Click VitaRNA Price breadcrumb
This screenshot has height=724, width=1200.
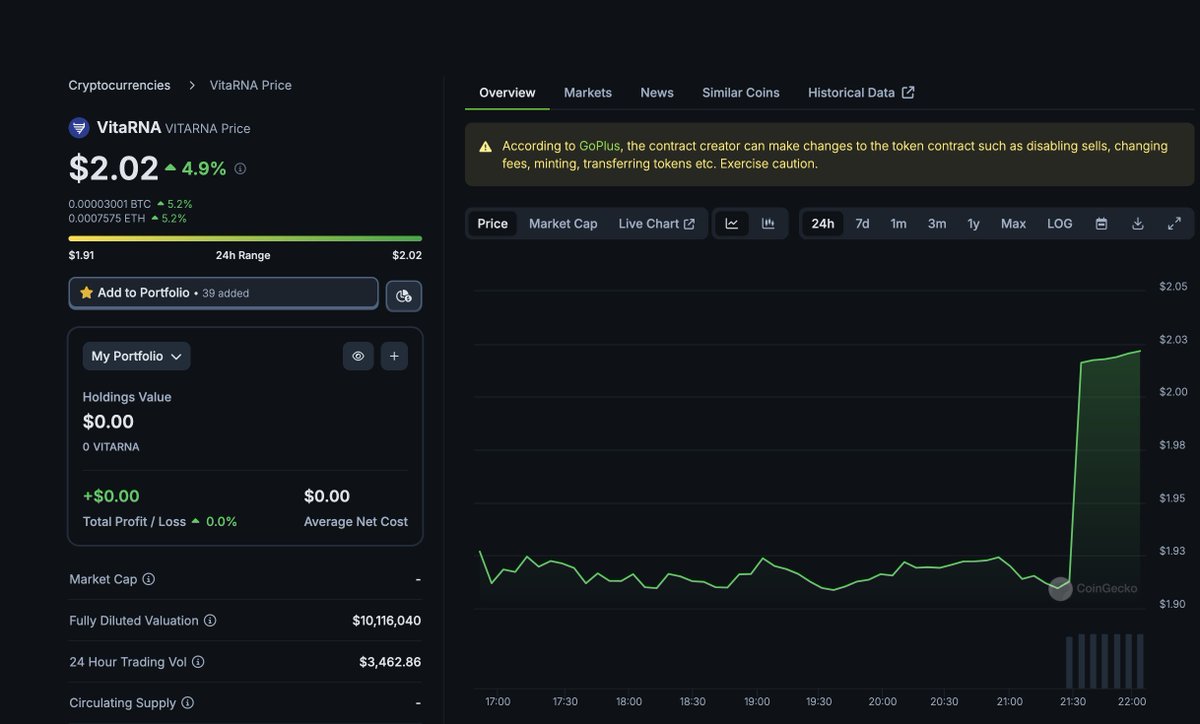click(251, 85)
